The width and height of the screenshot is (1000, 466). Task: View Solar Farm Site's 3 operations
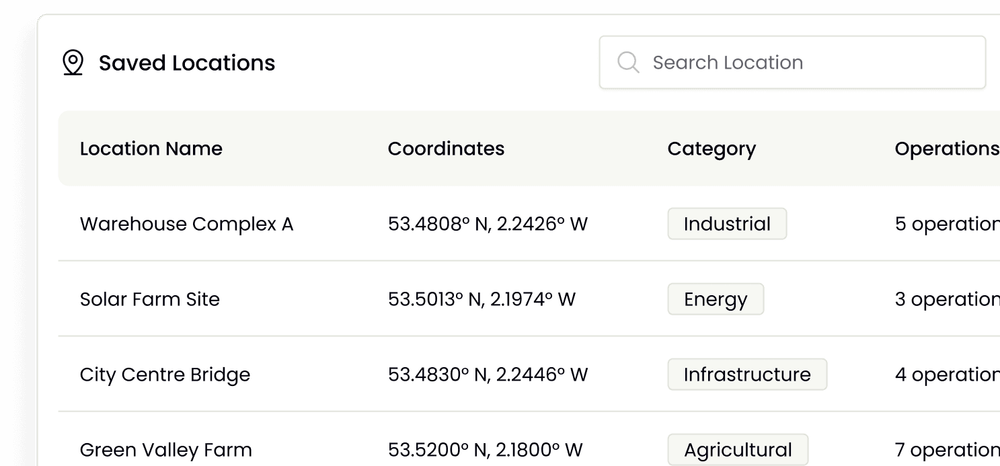click(946, 299)
